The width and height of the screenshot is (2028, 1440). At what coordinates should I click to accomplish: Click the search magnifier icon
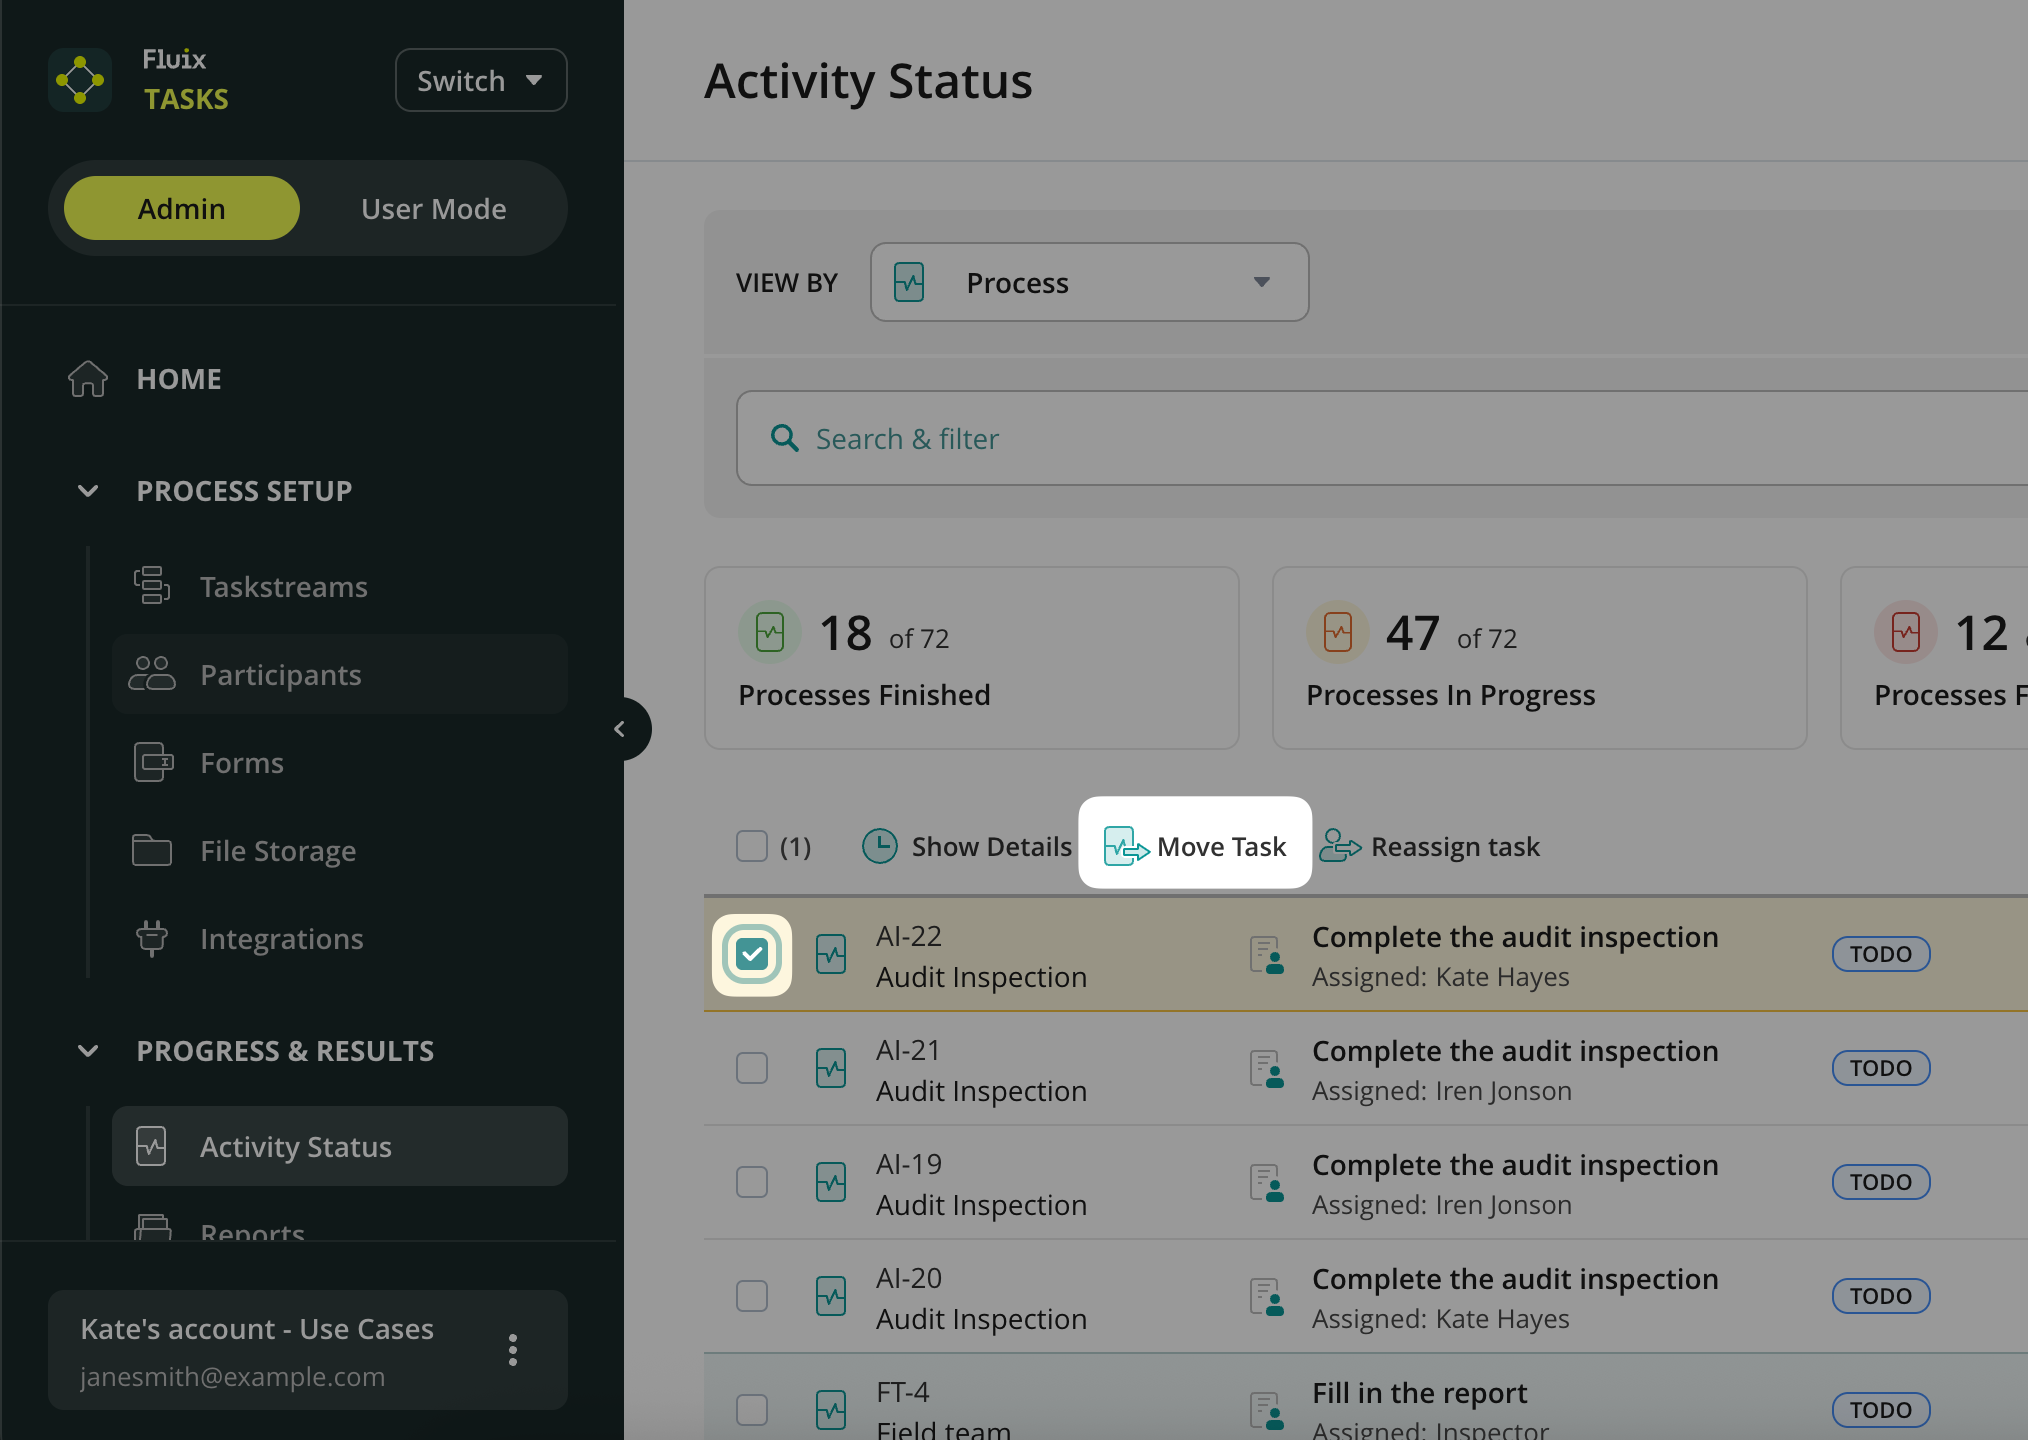point(785,438)
